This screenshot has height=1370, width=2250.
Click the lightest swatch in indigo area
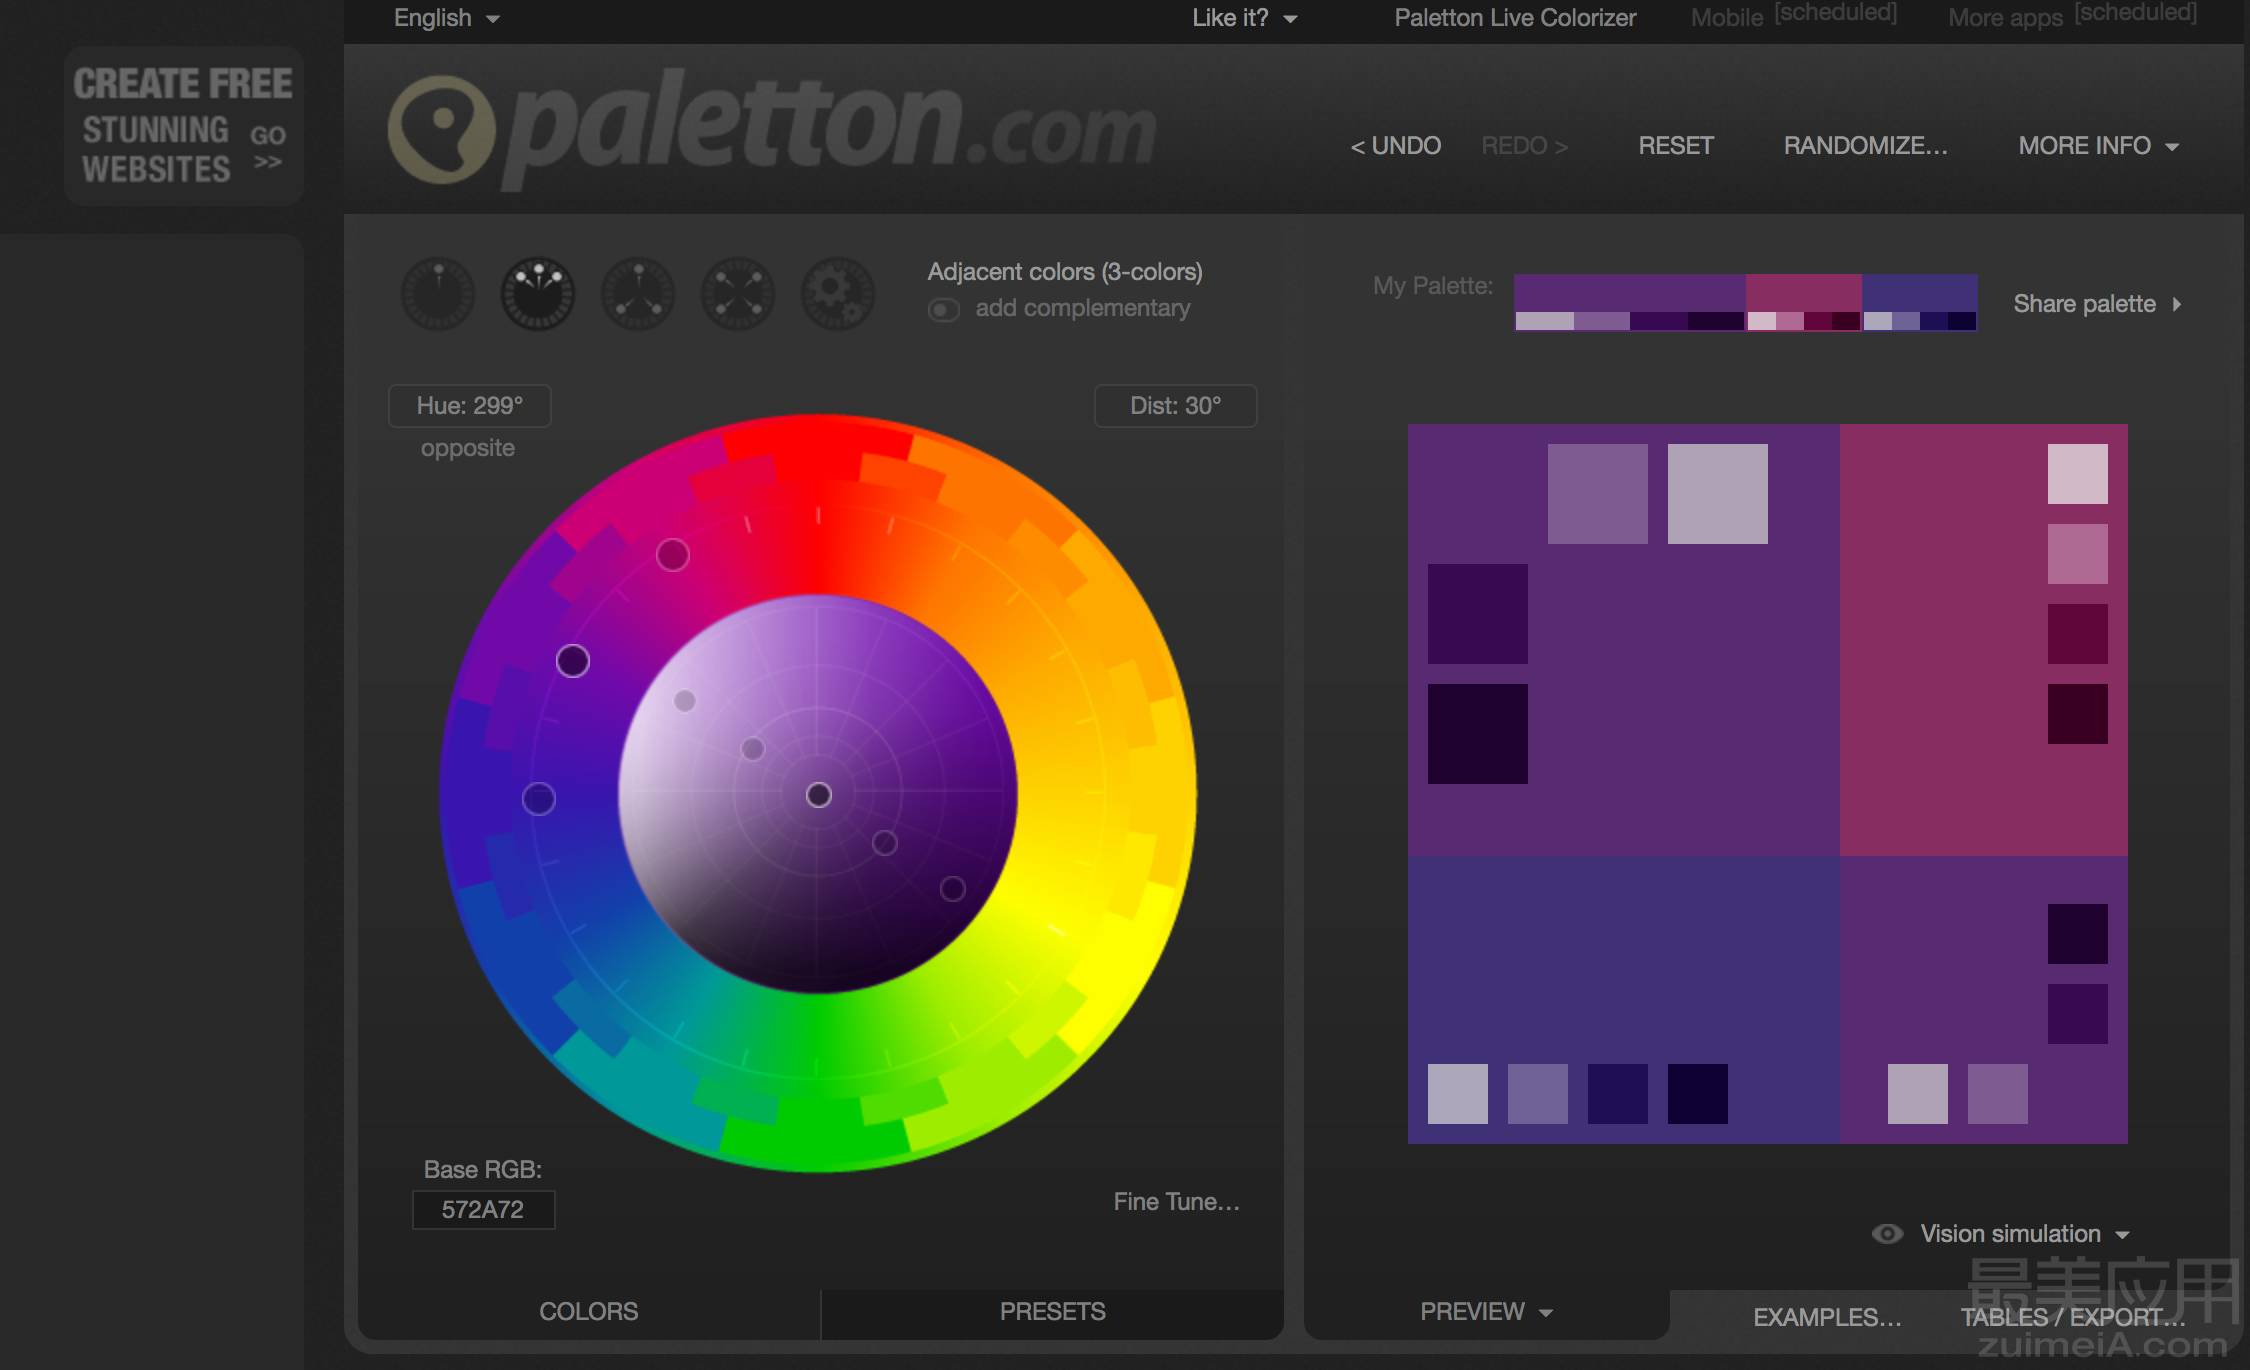pyautogui.click(x=1458, y=1094)
